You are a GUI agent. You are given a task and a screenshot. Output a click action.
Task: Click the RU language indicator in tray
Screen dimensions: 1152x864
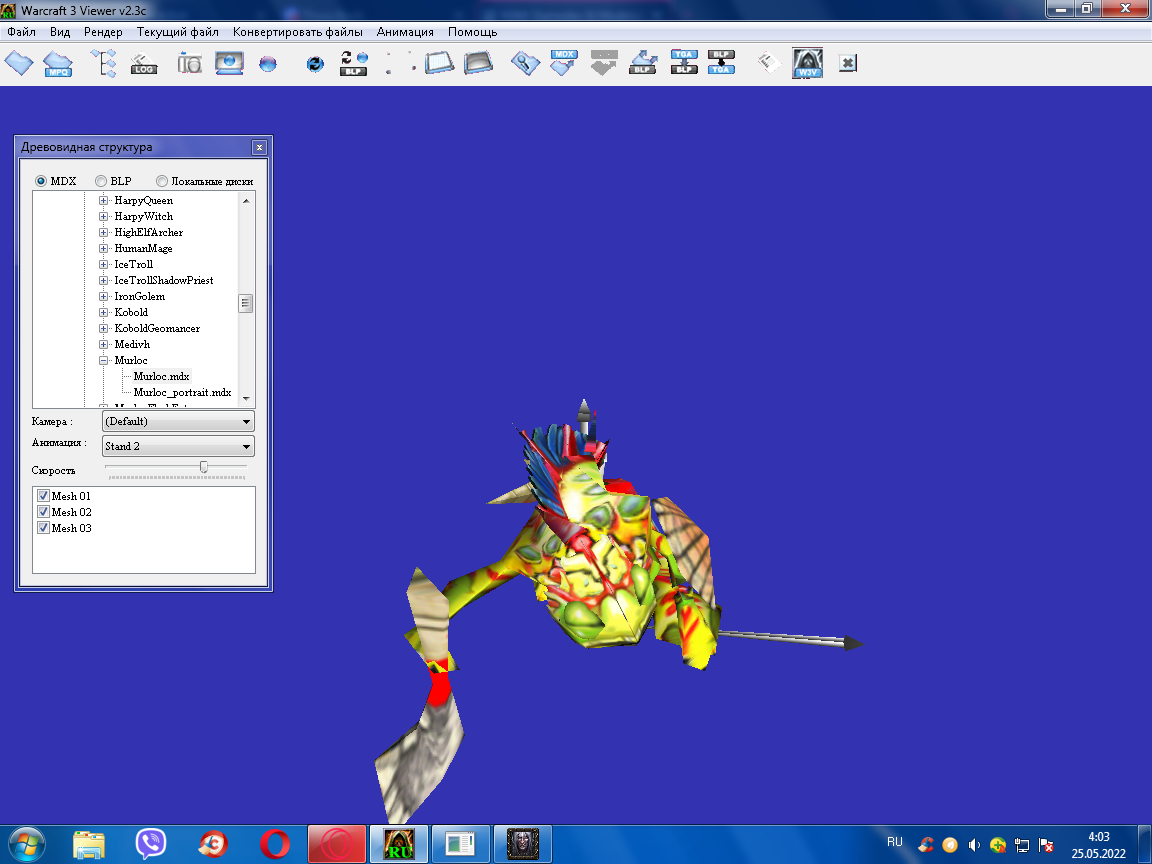[x=895, y=843]
